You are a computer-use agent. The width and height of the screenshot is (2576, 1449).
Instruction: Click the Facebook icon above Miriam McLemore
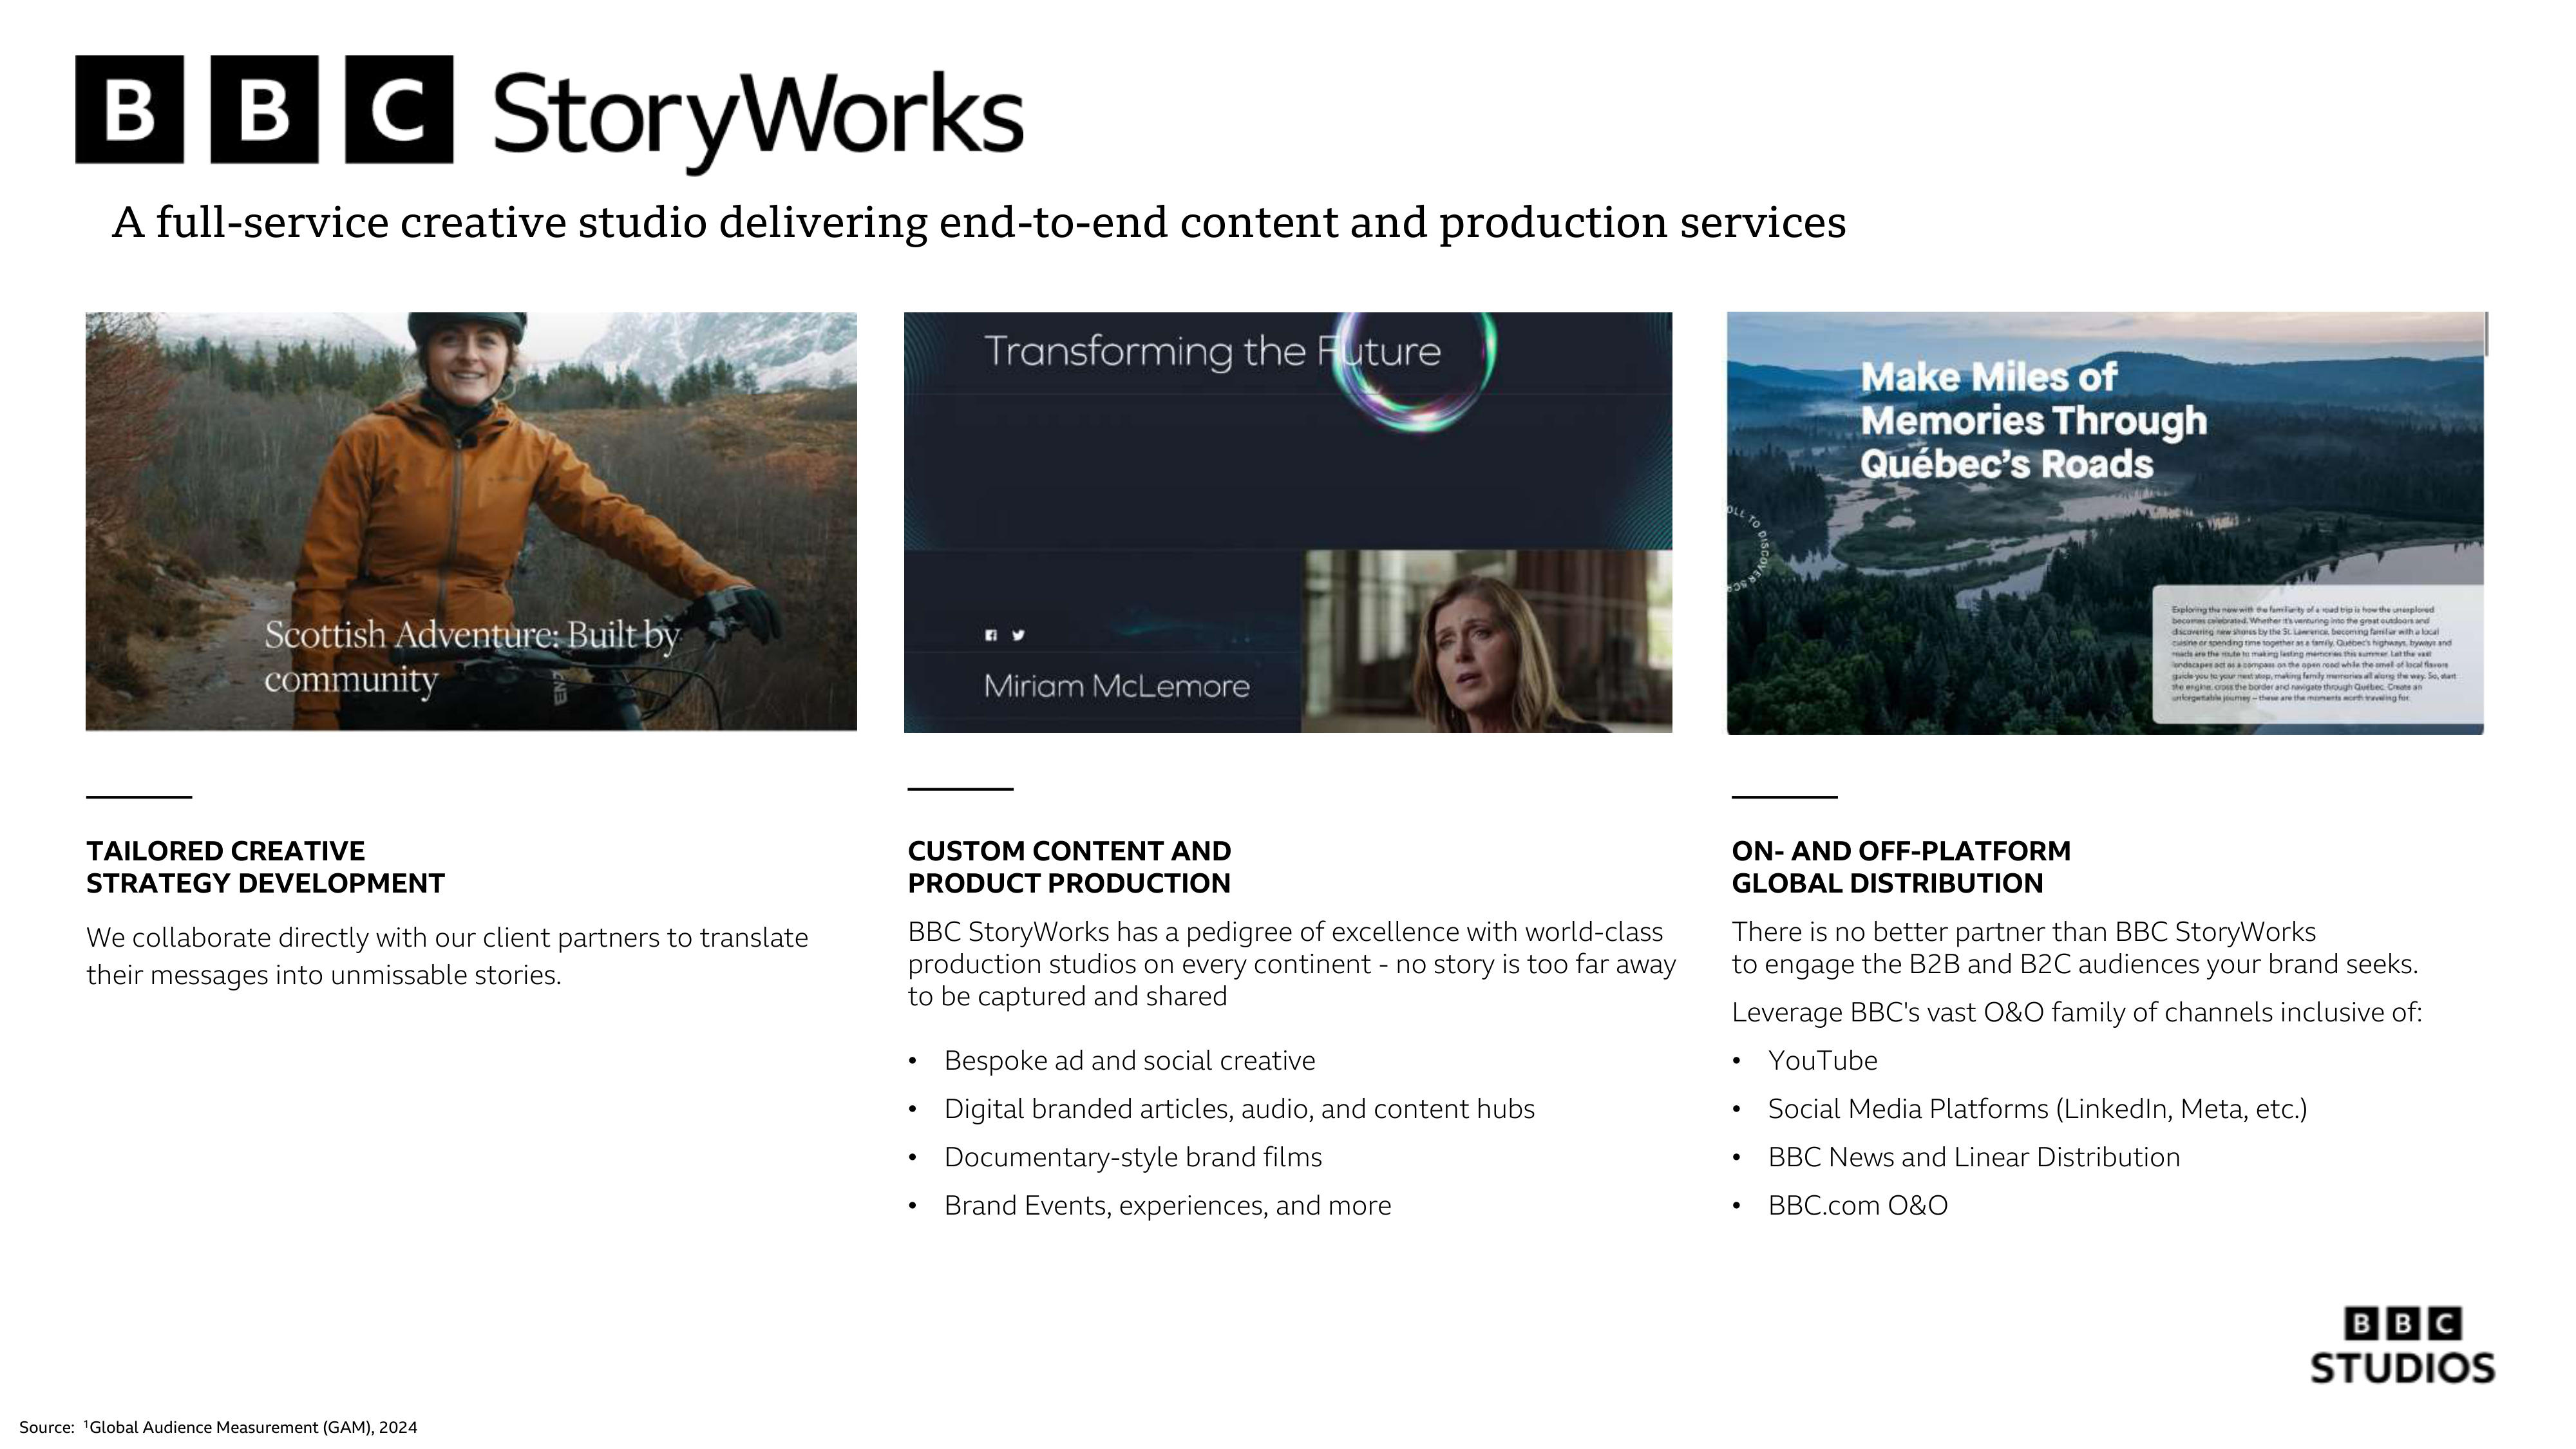point(991,635)
